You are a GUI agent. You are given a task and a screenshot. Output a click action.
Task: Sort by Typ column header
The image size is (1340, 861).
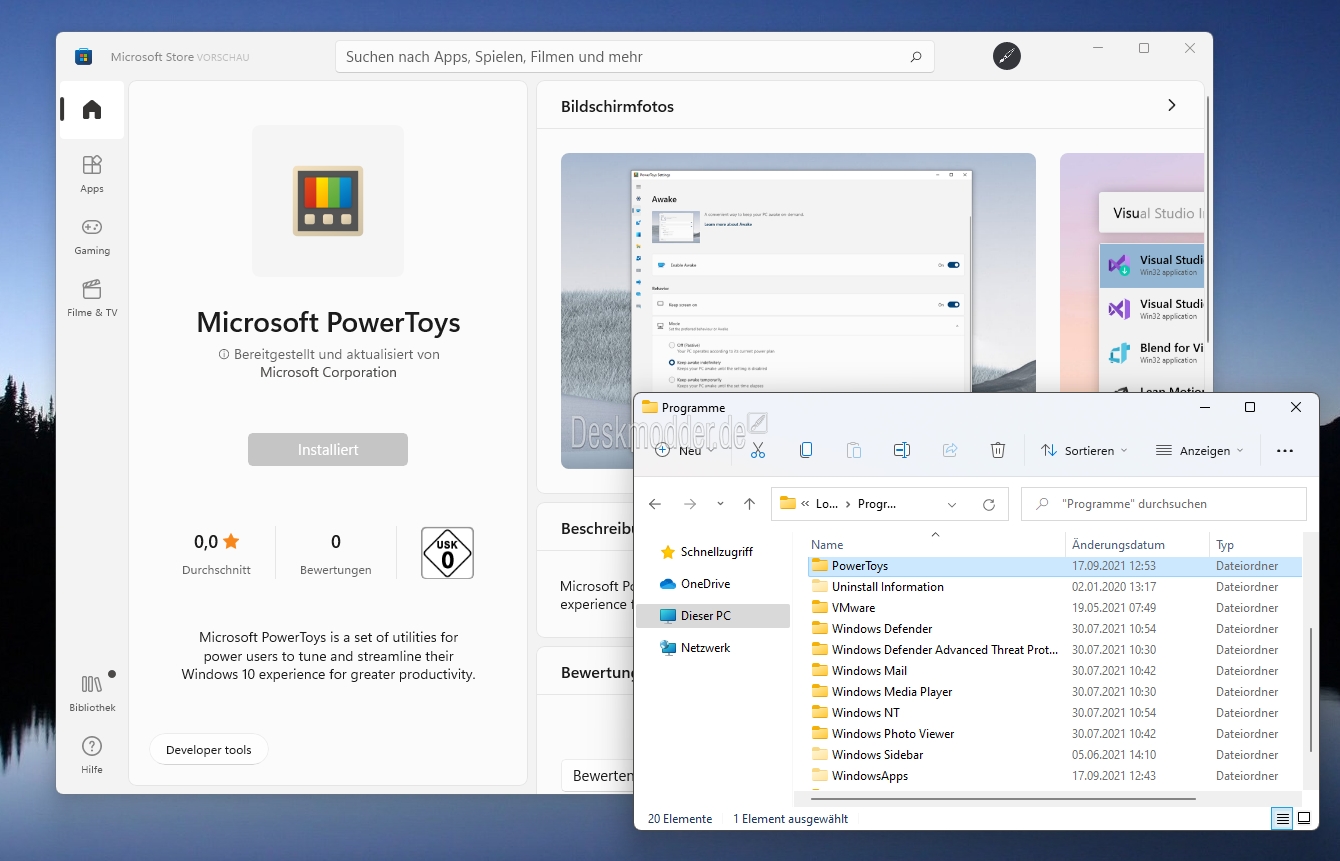[x=1256, y=545]
